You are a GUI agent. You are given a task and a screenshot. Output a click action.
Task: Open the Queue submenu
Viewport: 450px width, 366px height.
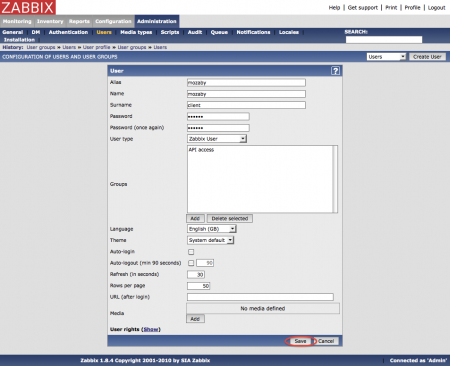click(x=219, y=32)
